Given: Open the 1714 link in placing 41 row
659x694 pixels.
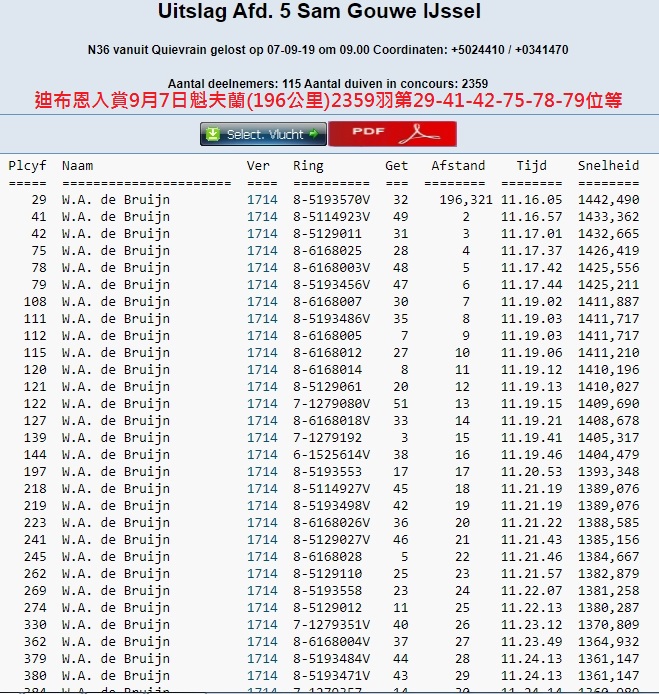Looking at the screenshot, I should 262,217.
